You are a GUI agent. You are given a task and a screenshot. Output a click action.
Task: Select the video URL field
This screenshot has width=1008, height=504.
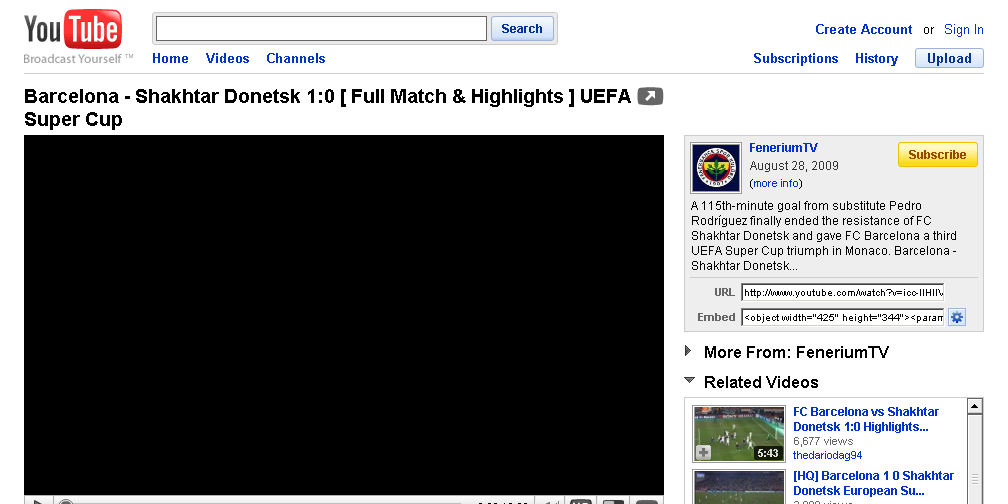click(x=842, y=292)
